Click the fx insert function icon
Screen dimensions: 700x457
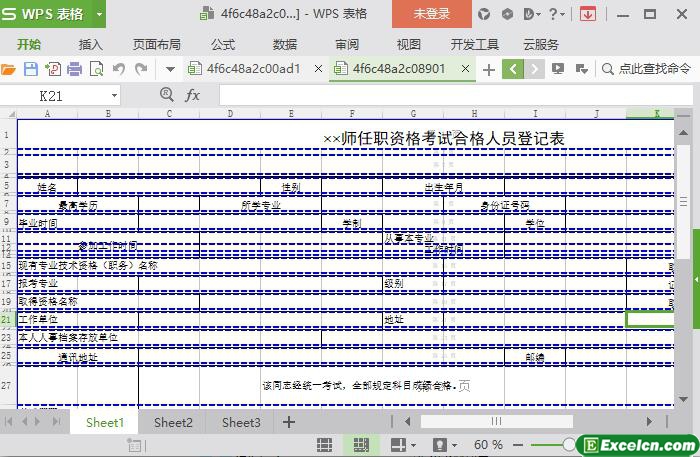(x=192, y=95)
